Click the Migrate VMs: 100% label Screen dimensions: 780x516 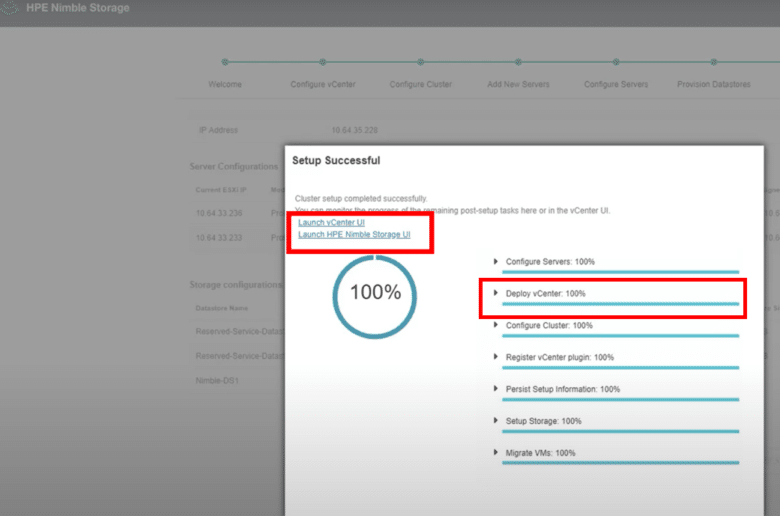[540, 452]
